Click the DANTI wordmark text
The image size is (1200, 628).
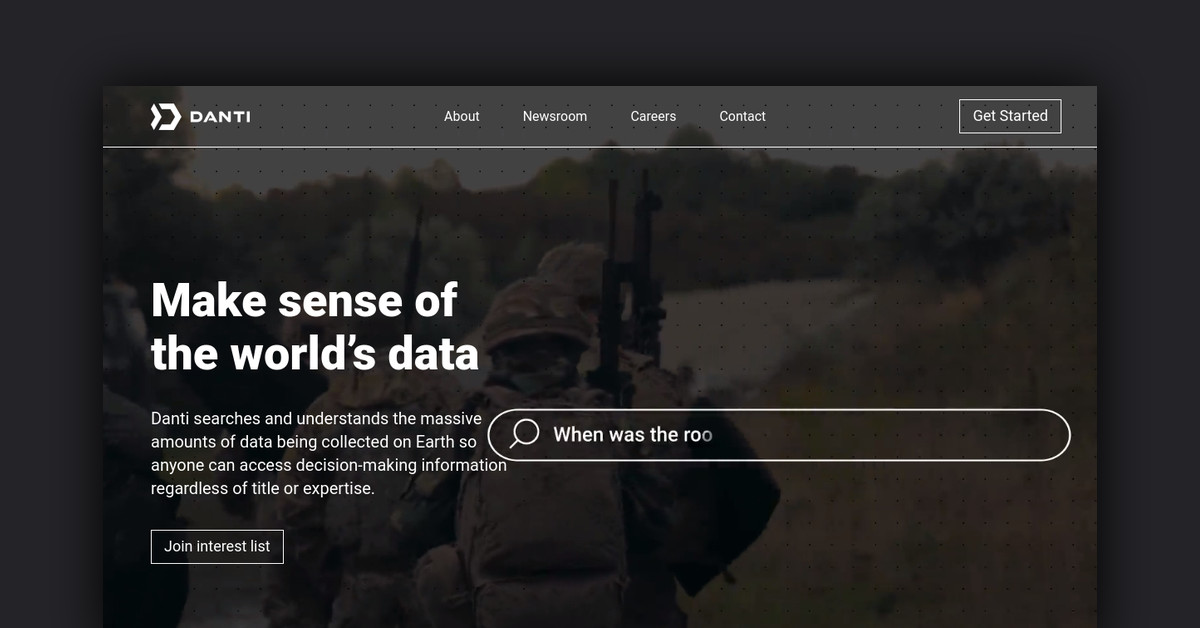219,117
